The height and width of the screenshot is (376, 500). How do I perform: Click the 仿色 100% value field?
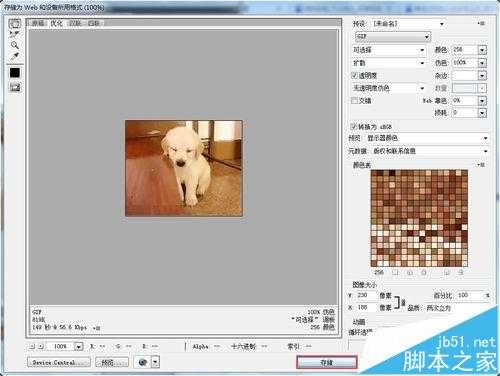[x=465, y=63]
